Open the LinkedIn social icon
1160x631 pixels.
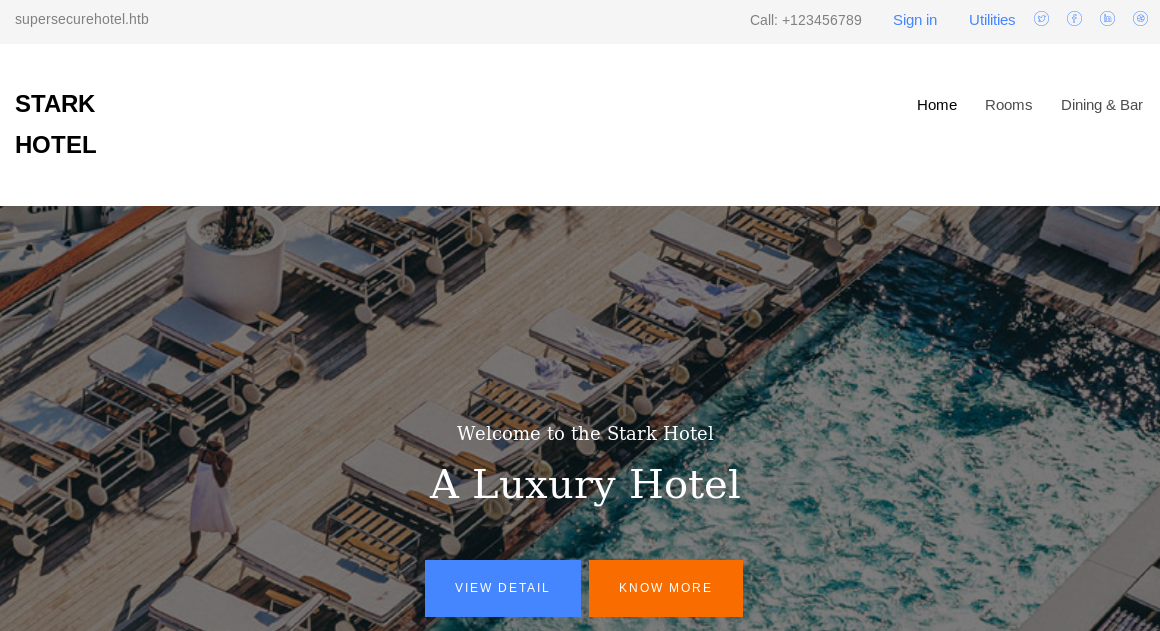[1107, 19]
